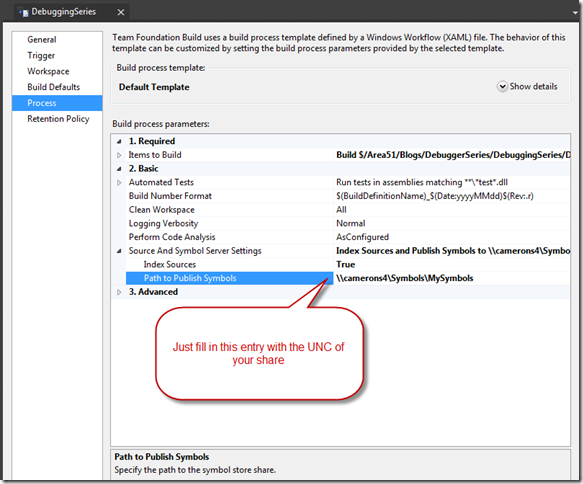Expand Show details chevron icon
Image resolution: width=583 pixels, height=484 pixels.
[x=502, y=87]
